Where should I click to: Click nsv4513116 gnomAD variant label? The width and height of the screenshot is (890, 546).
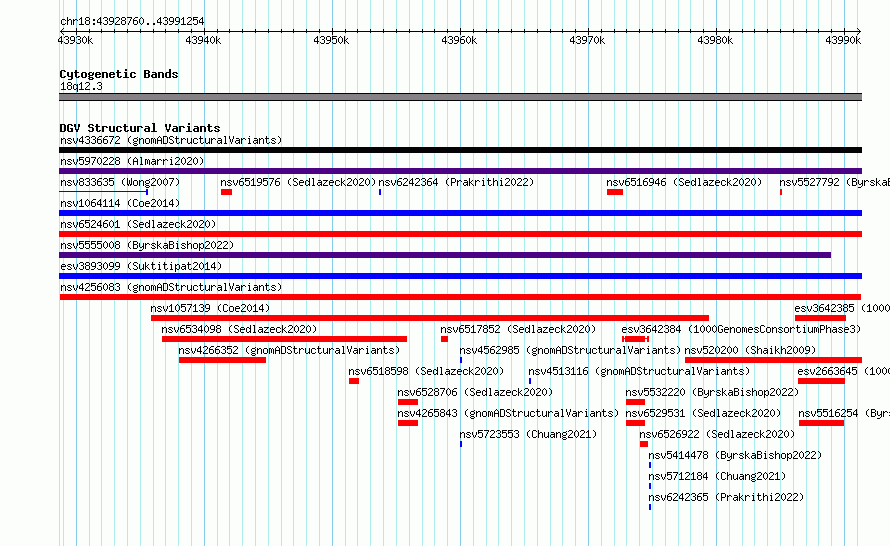point(639,371)
